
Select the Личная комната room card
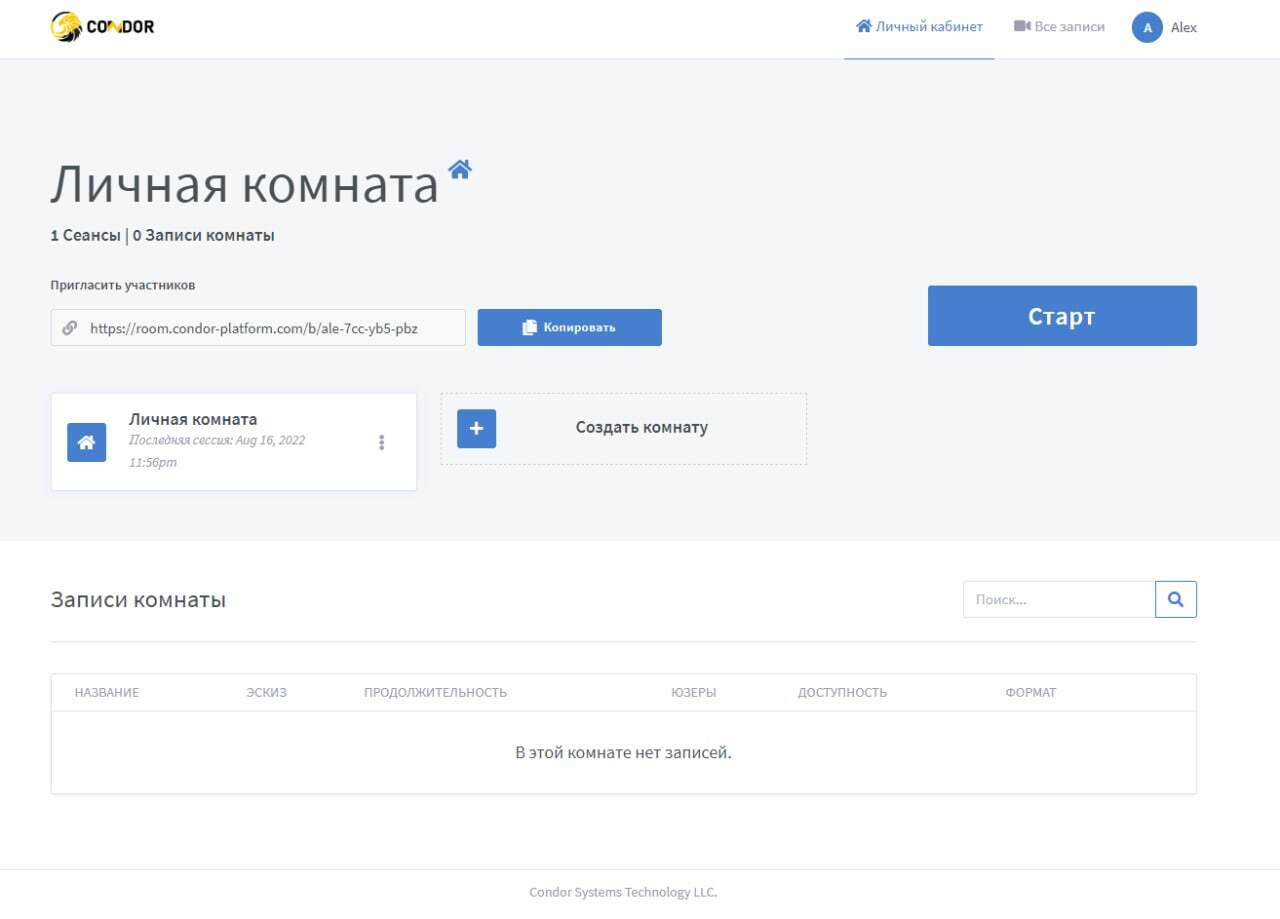pyautogui.click(x=234, y=441)
